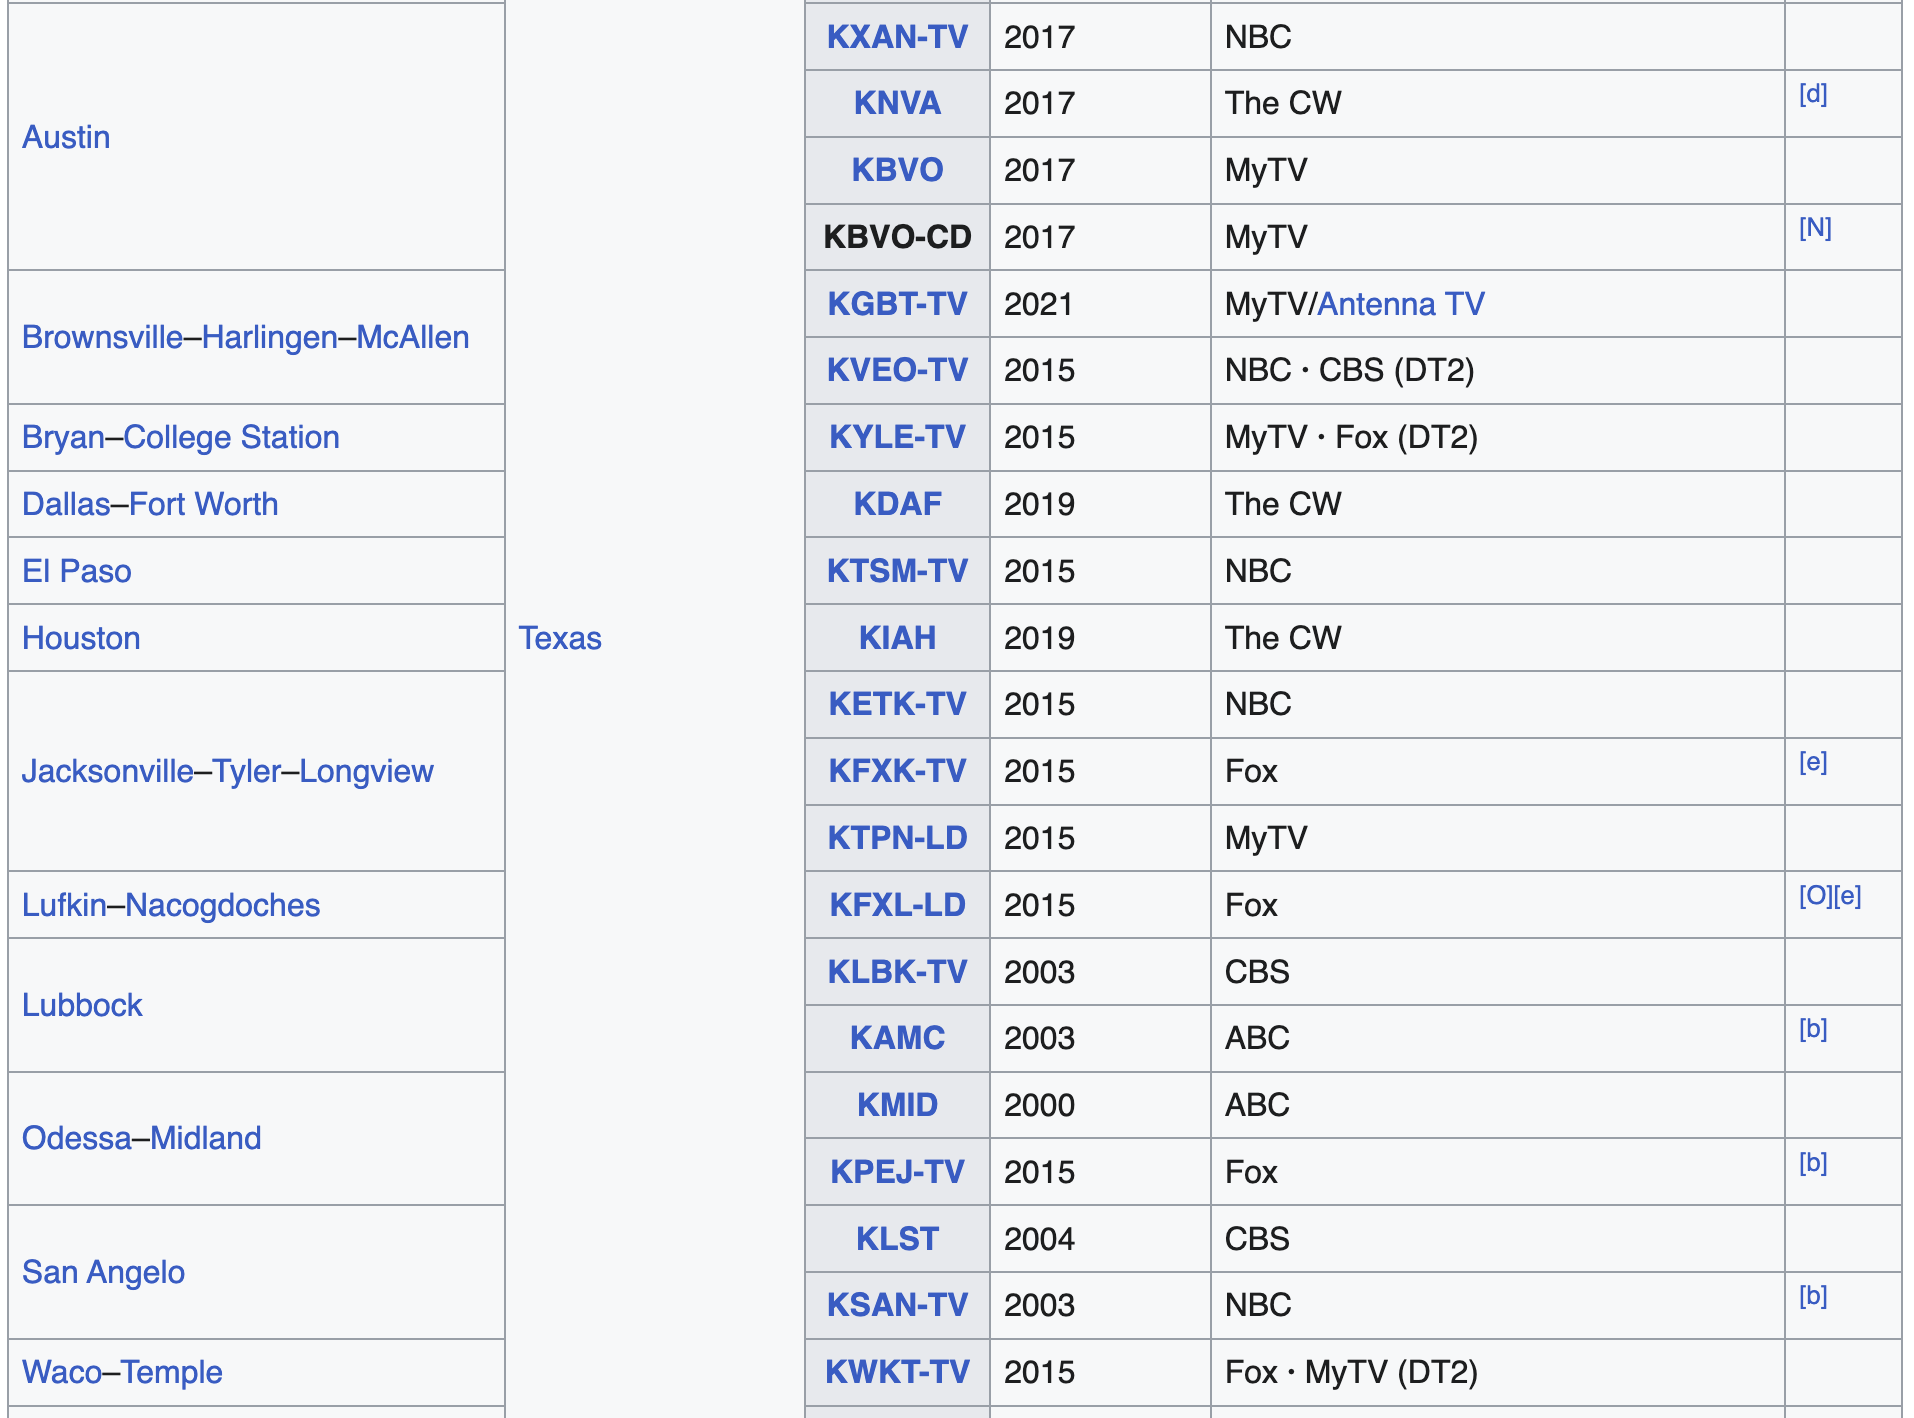1914x1418 pixels.
Task: Follow footnote [O] in KFXL-LD row
Action: coord(1816,896)
